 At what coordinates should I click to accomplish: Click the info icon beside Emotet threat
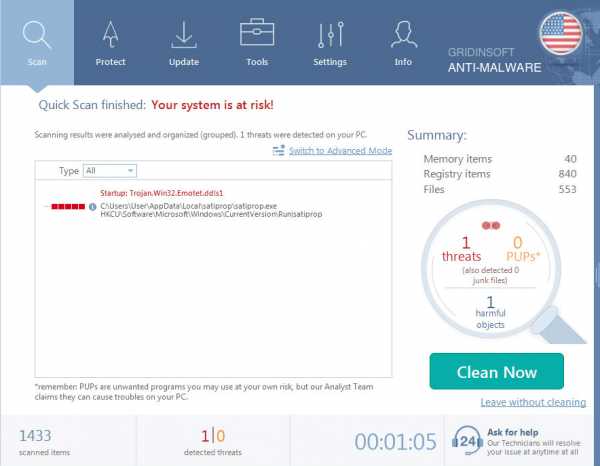point(93,207)
